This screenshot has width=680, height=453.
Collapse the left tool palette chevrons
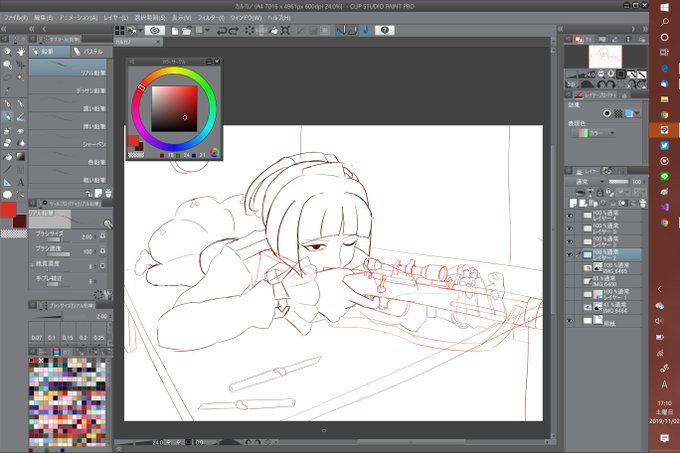4,29
